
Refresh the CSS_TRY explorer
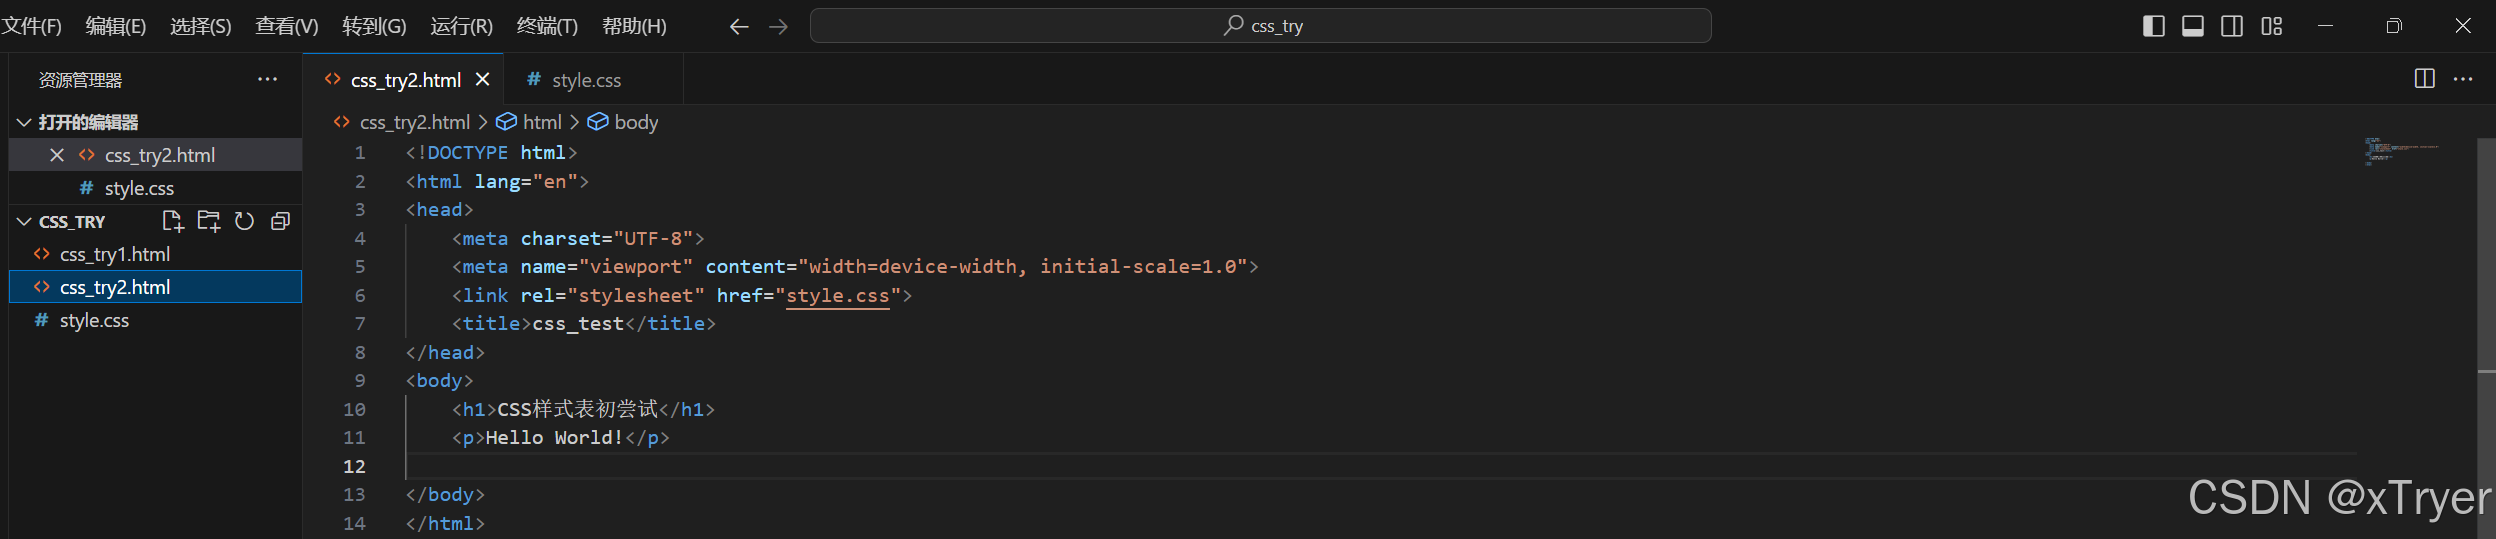244,221
